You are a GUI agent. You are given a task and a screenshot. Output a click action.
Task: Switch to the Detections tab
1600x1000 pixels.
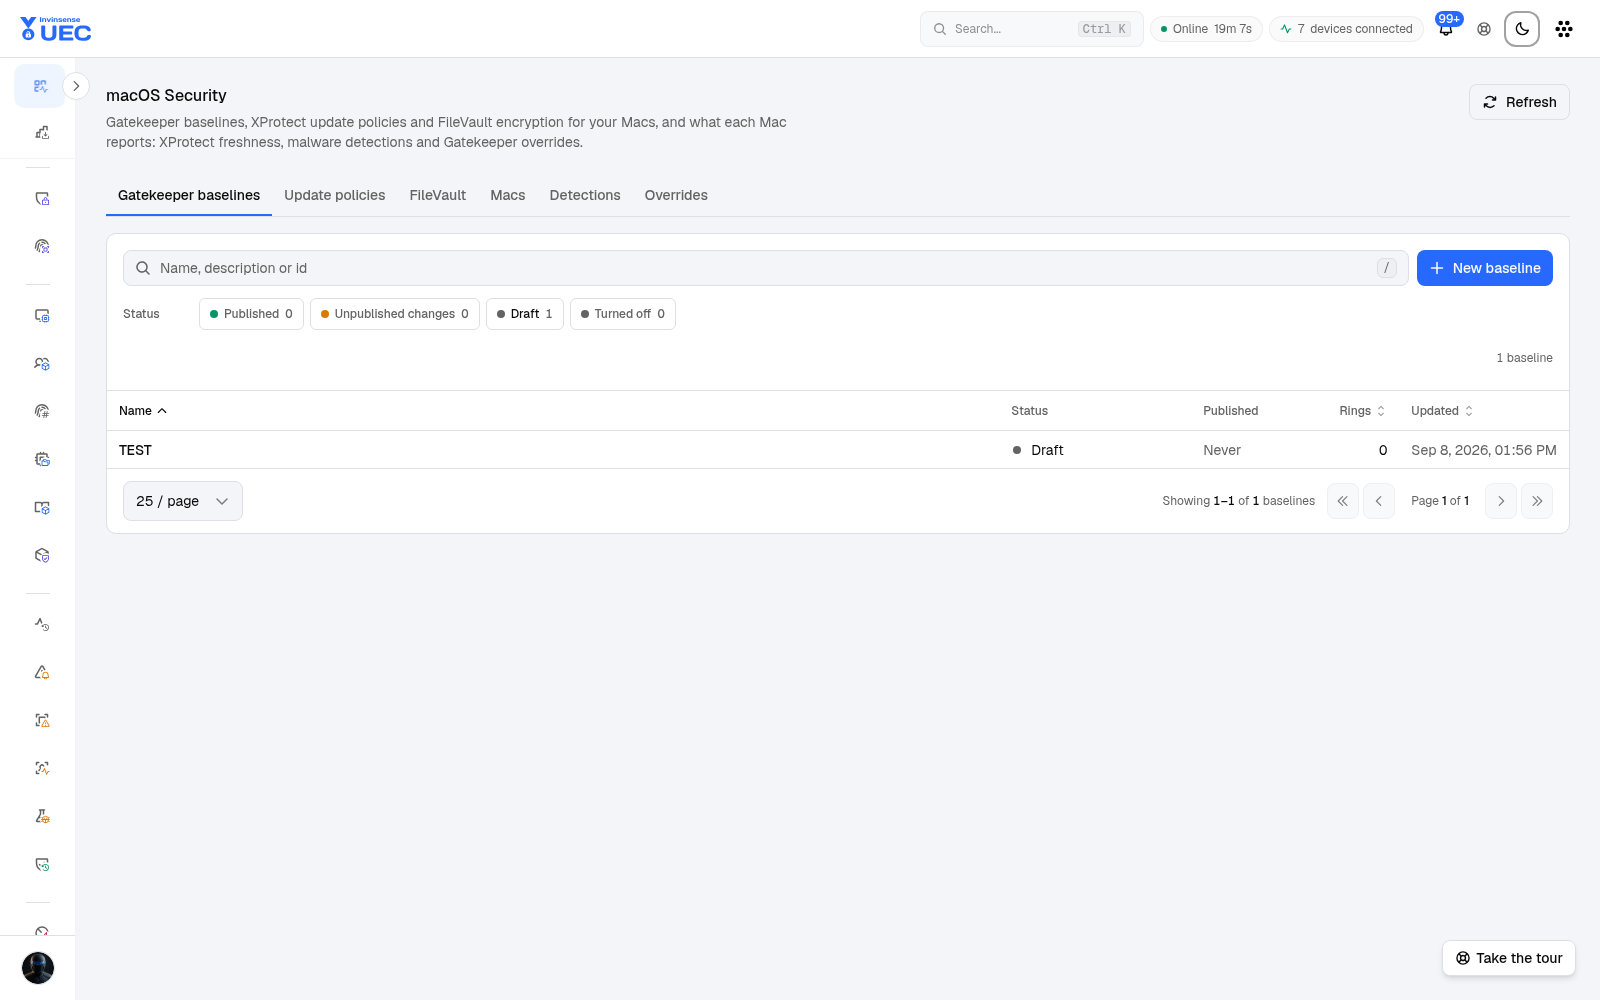tap(585, 195)
